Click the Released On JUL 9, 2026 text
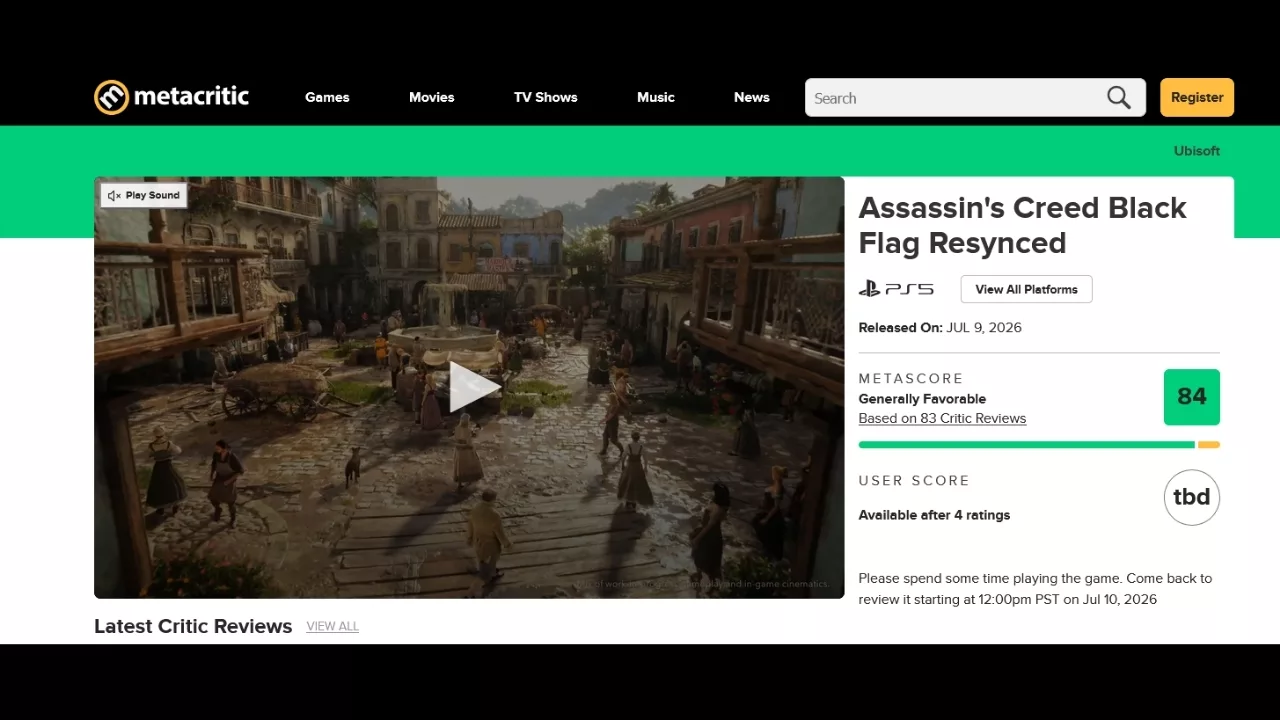Screen dimensions: 1280x720 [940, 327]
